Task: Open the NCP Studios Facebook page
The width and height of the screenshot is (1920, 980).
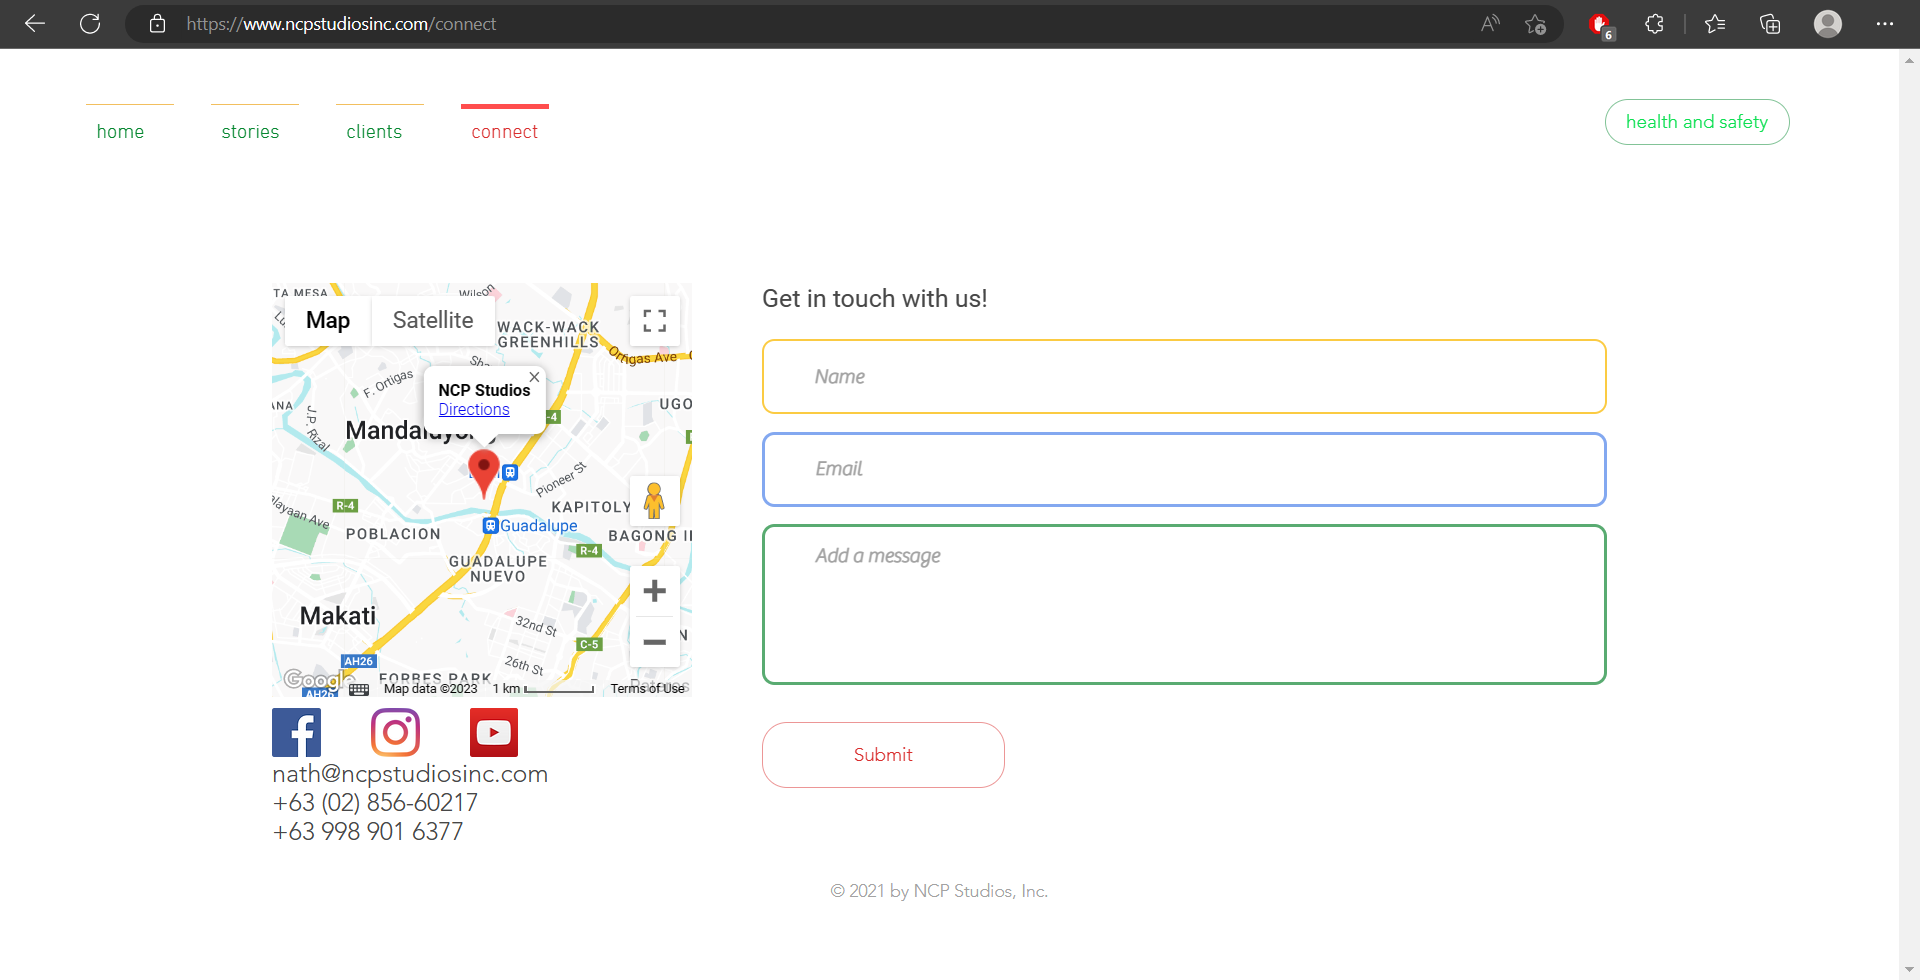Action: [x=296, y=733]
